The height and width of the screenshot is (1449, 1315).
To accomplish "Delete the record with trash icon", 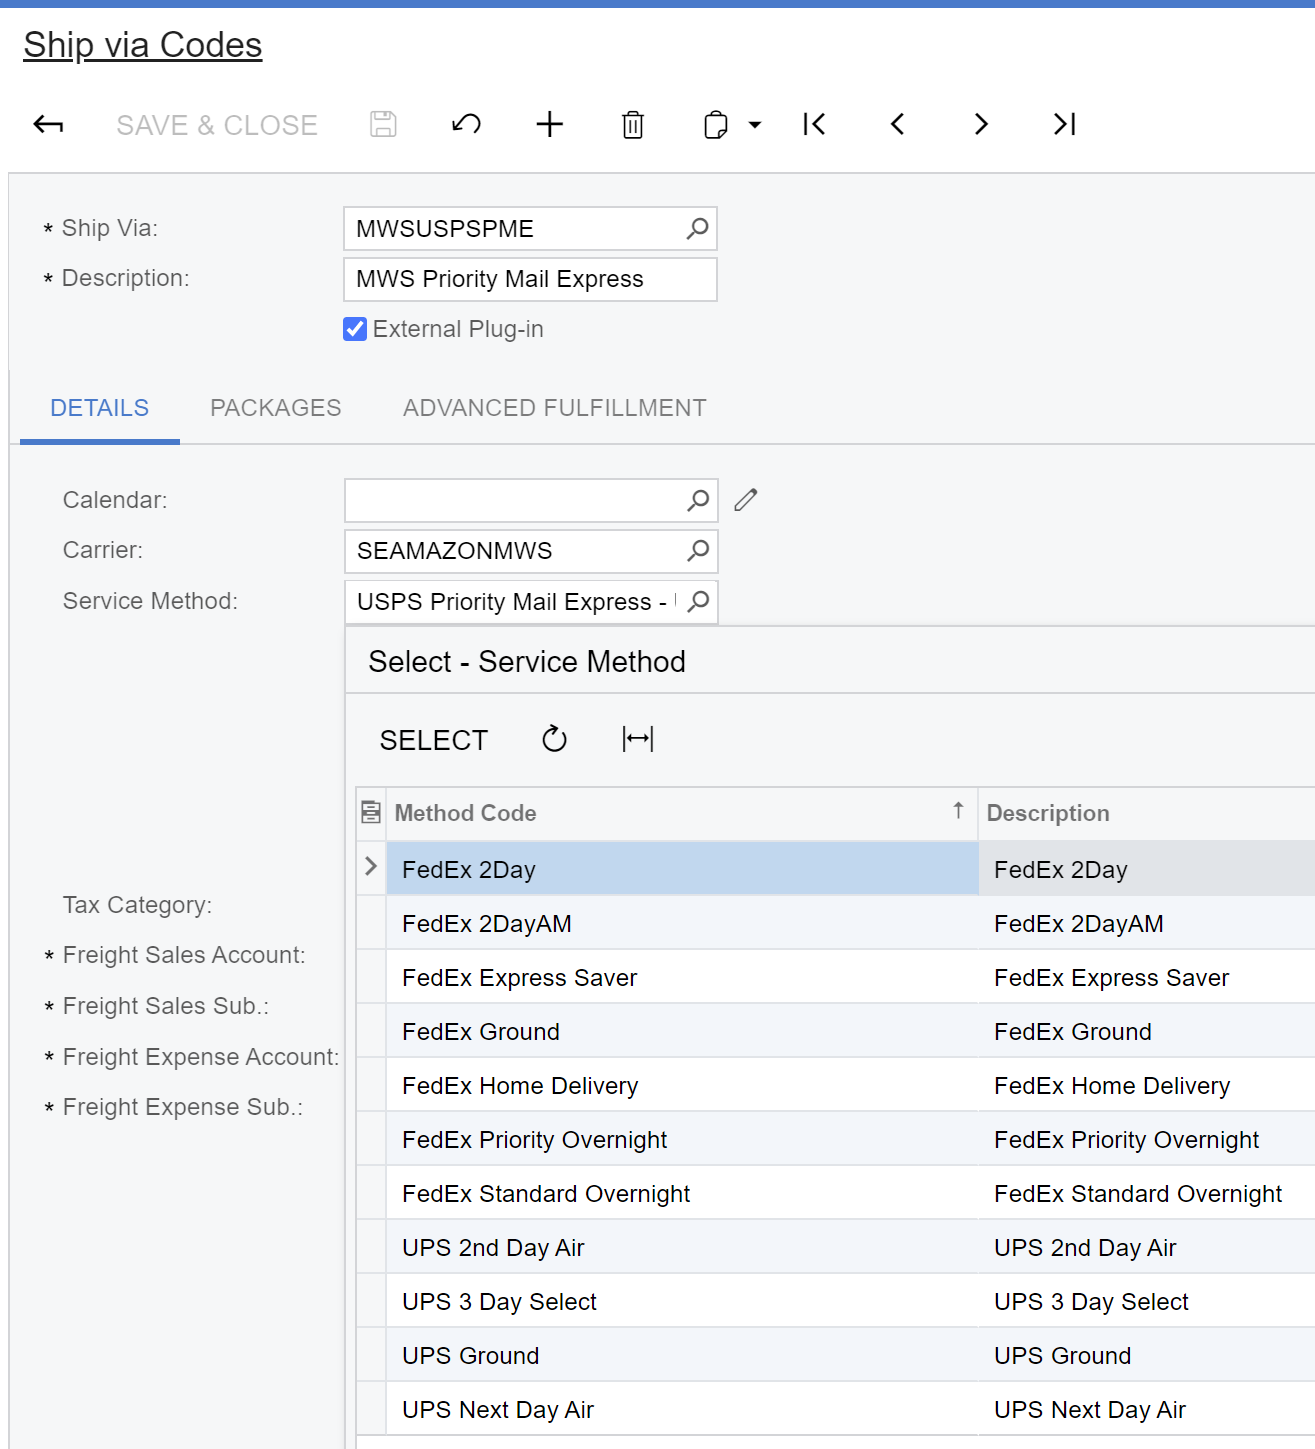I will [x=633, y=125].
